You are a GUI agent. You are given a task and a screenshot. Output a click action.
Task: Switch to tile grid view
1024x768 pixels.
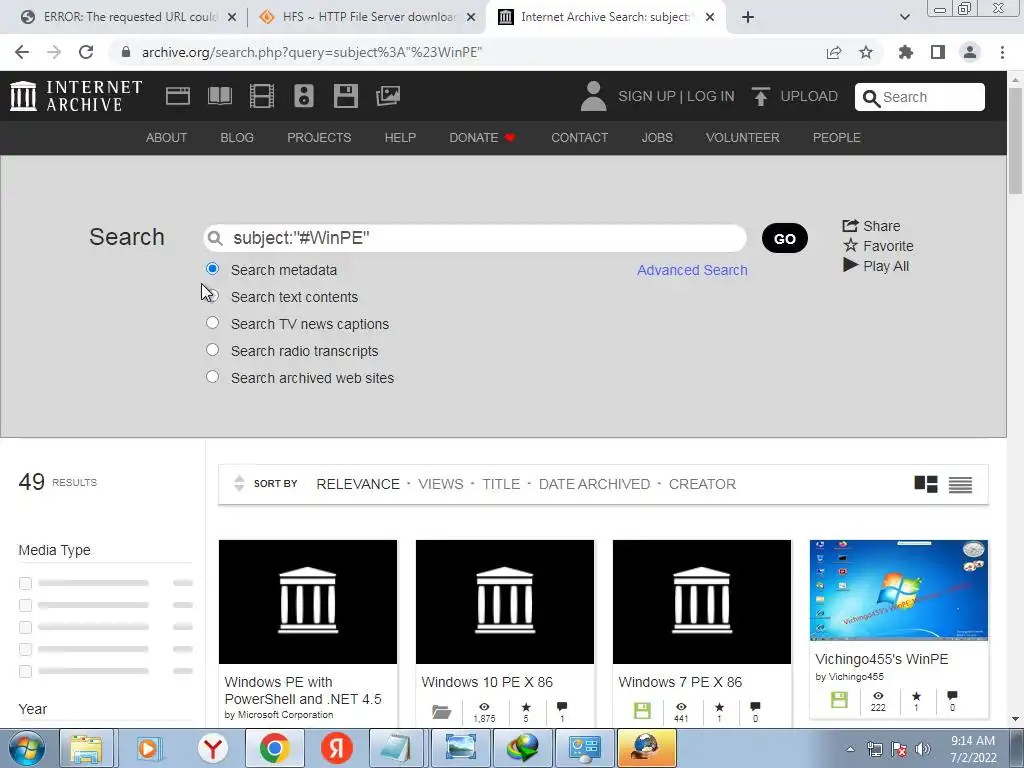click(x=925, y=484)
